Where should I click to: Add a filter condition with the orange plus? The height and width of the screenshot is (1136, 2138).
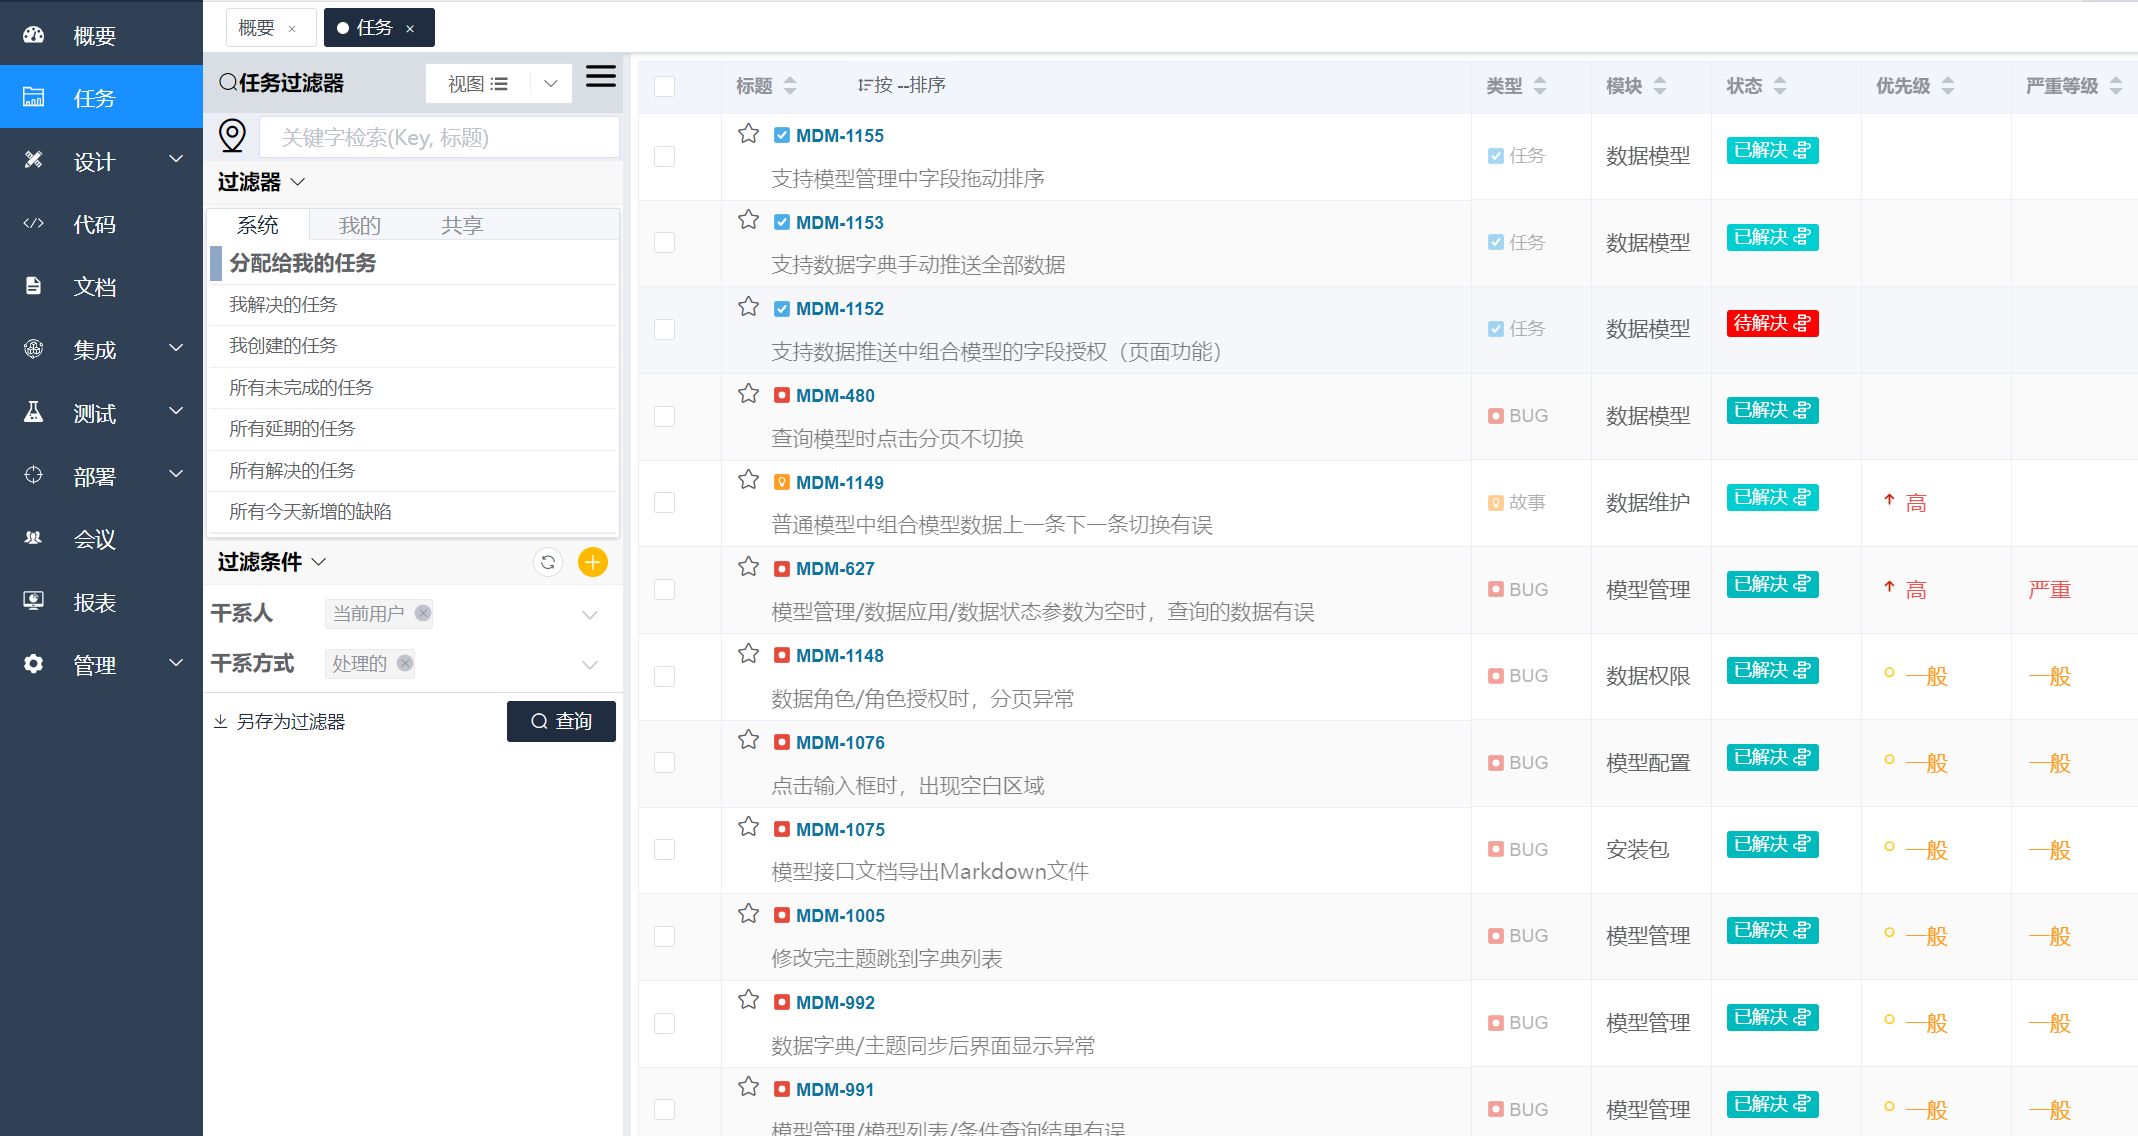(593, 562)
